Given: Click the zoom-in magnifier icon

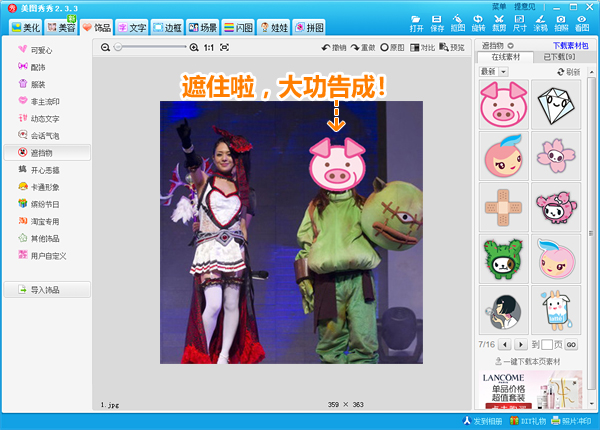Looking at the screenshot, I should pos(194,47).
